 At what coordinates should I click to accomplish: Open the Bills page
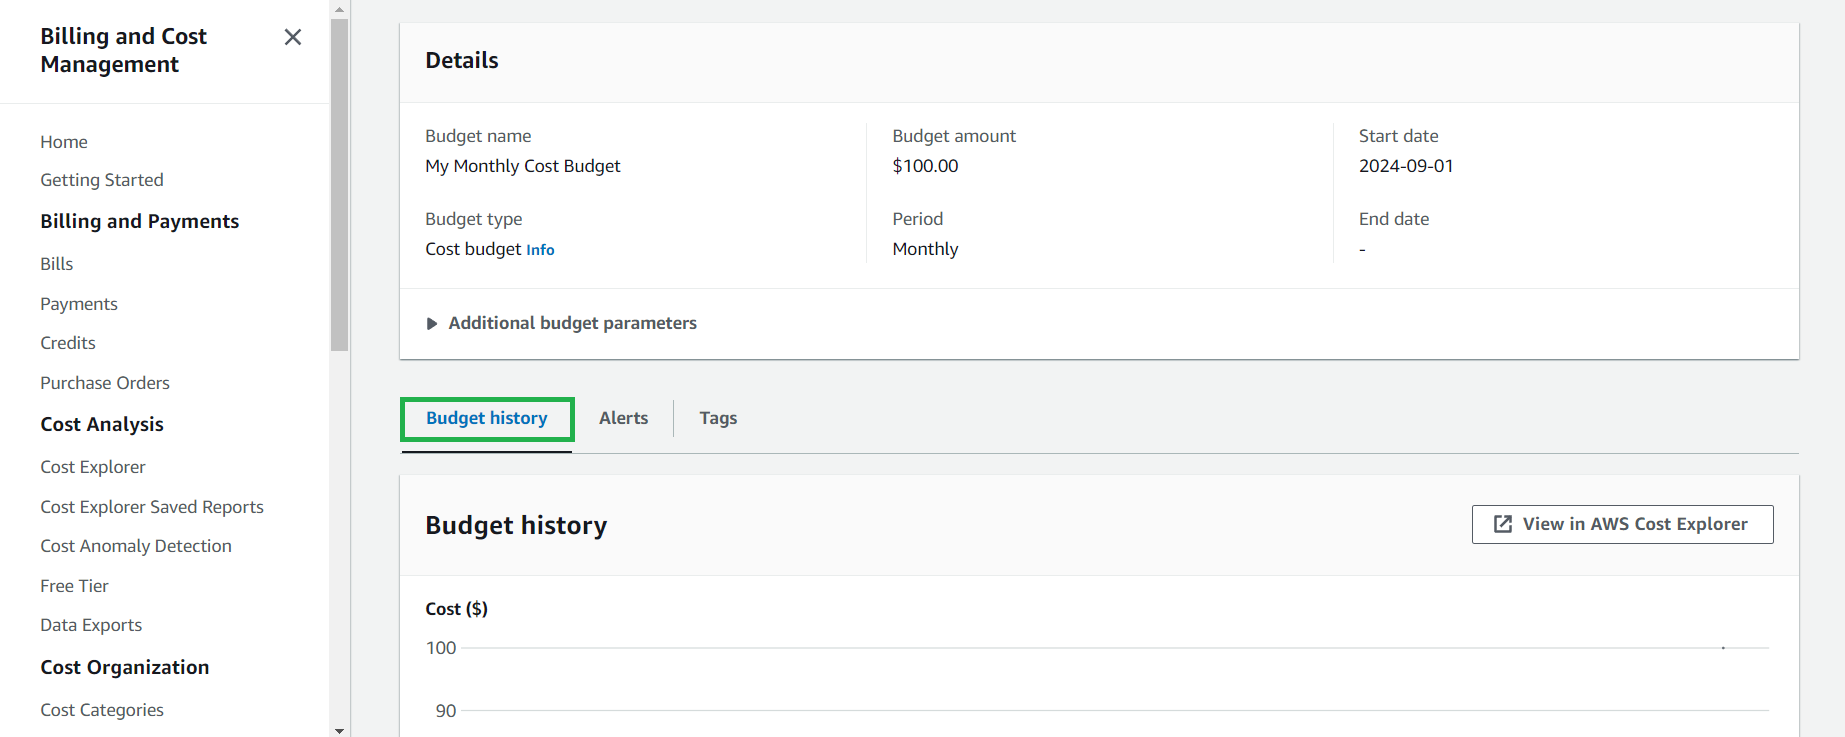(x=57, y=264)
